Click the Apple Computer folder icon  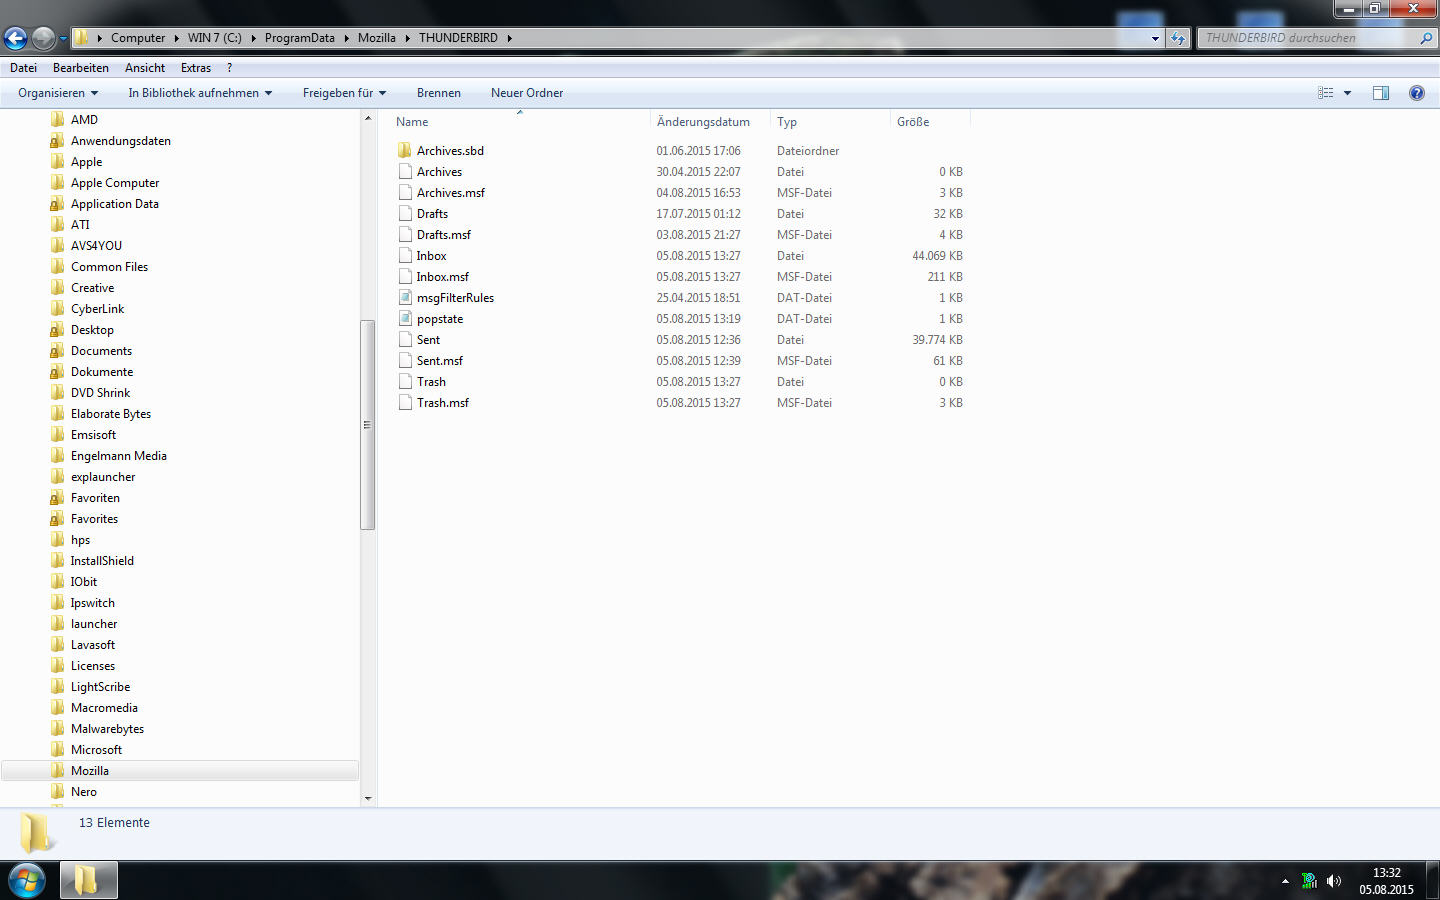[x=57, y=183]
